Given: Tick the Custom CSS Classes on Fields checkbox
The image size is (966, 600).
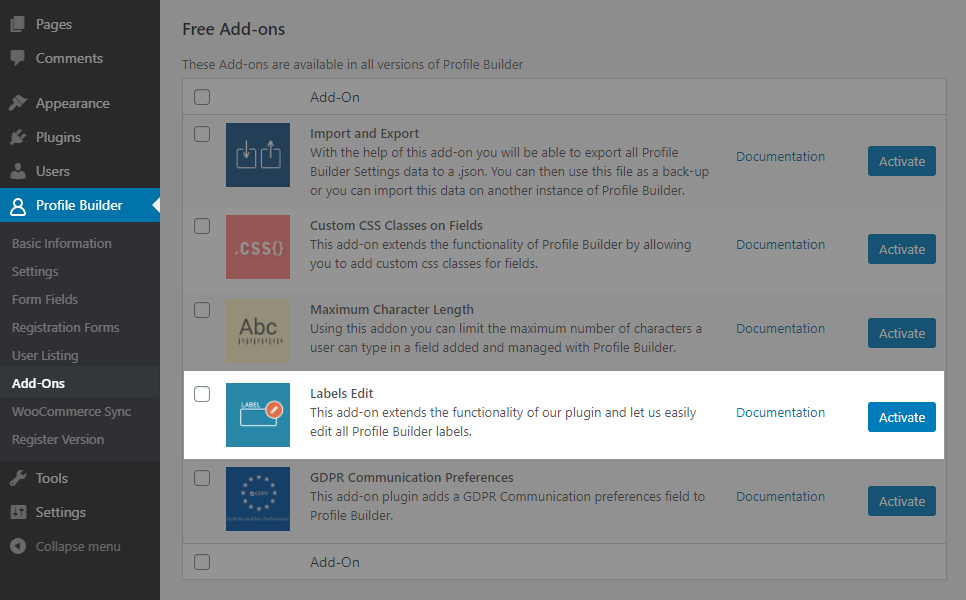Looking at the screenshot, I should pyautogui.click(x=202, y=226).
